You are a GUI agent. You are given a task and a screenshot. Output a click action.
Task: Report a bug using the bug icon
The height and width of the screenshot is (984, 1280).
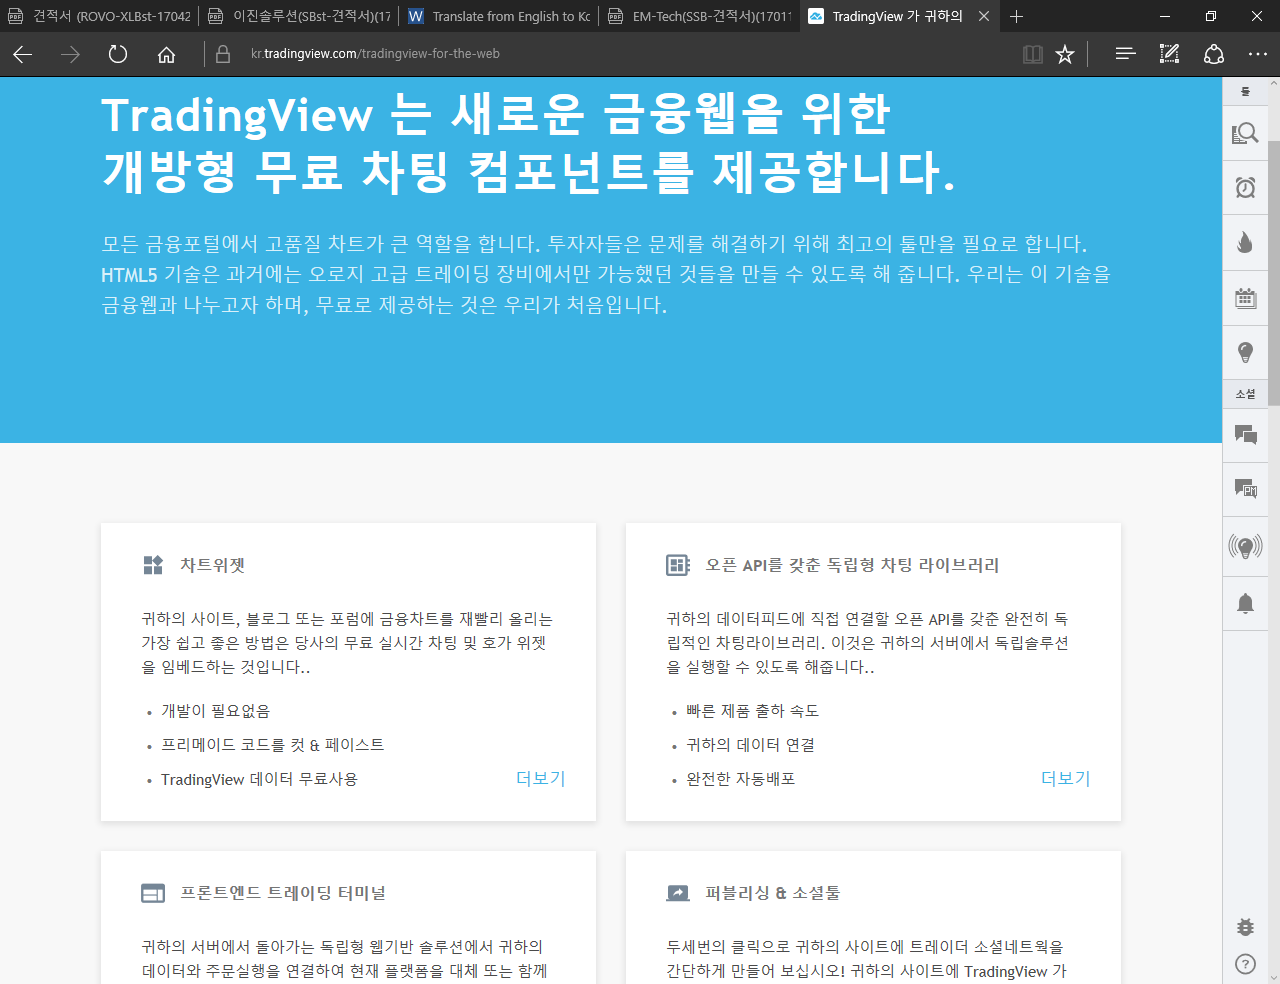pyautogui.click(x=1245, y=926)
